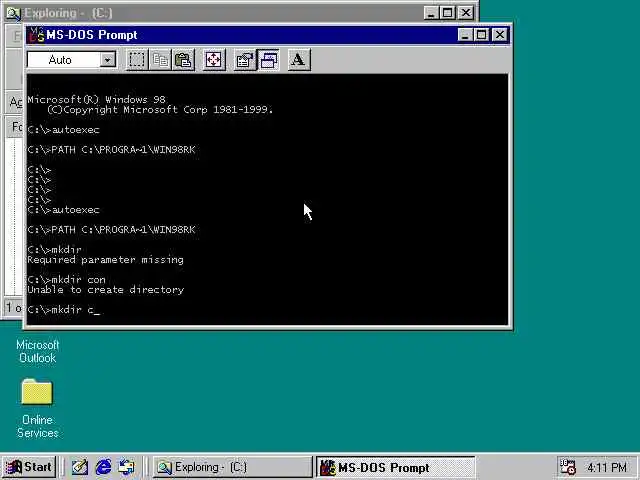This screenshot has height=480, width=640.
Task: Click the Copy toolbar icon
Action: [160, 60]
